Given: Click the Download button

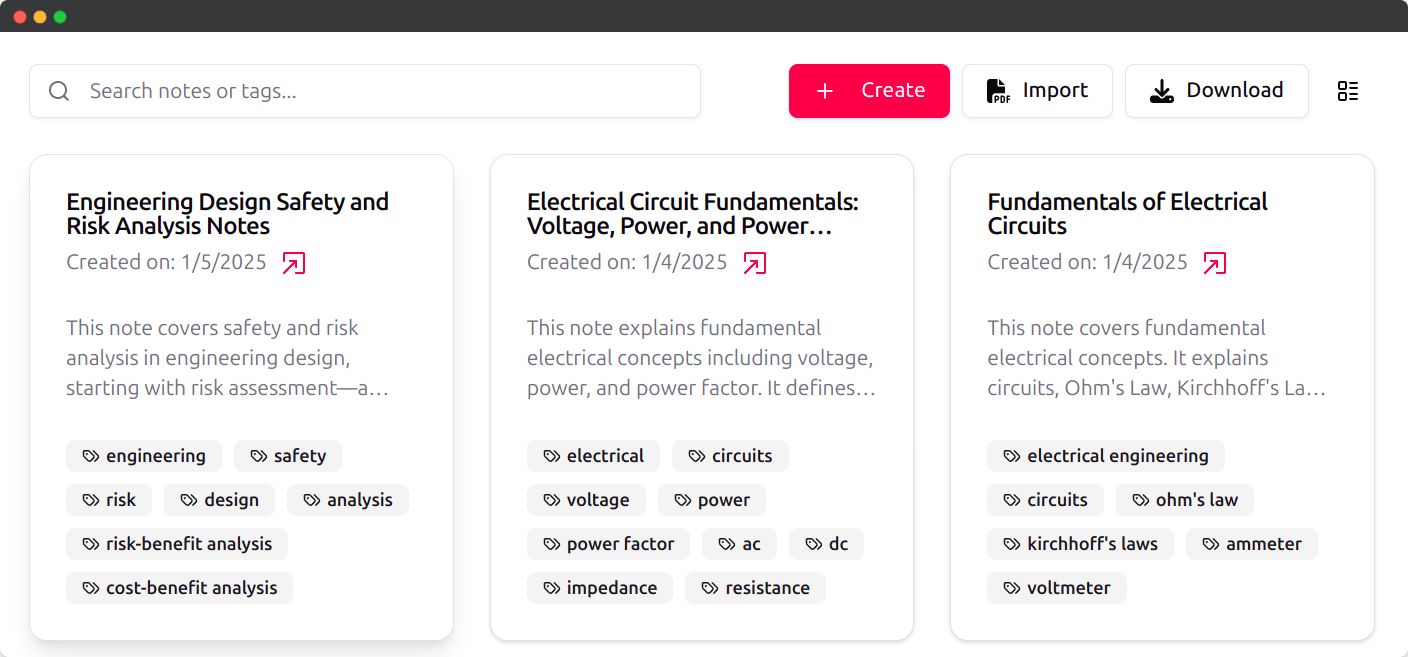Looking at the screenshot, I should pyautogui.click(x=1217, y=91).
